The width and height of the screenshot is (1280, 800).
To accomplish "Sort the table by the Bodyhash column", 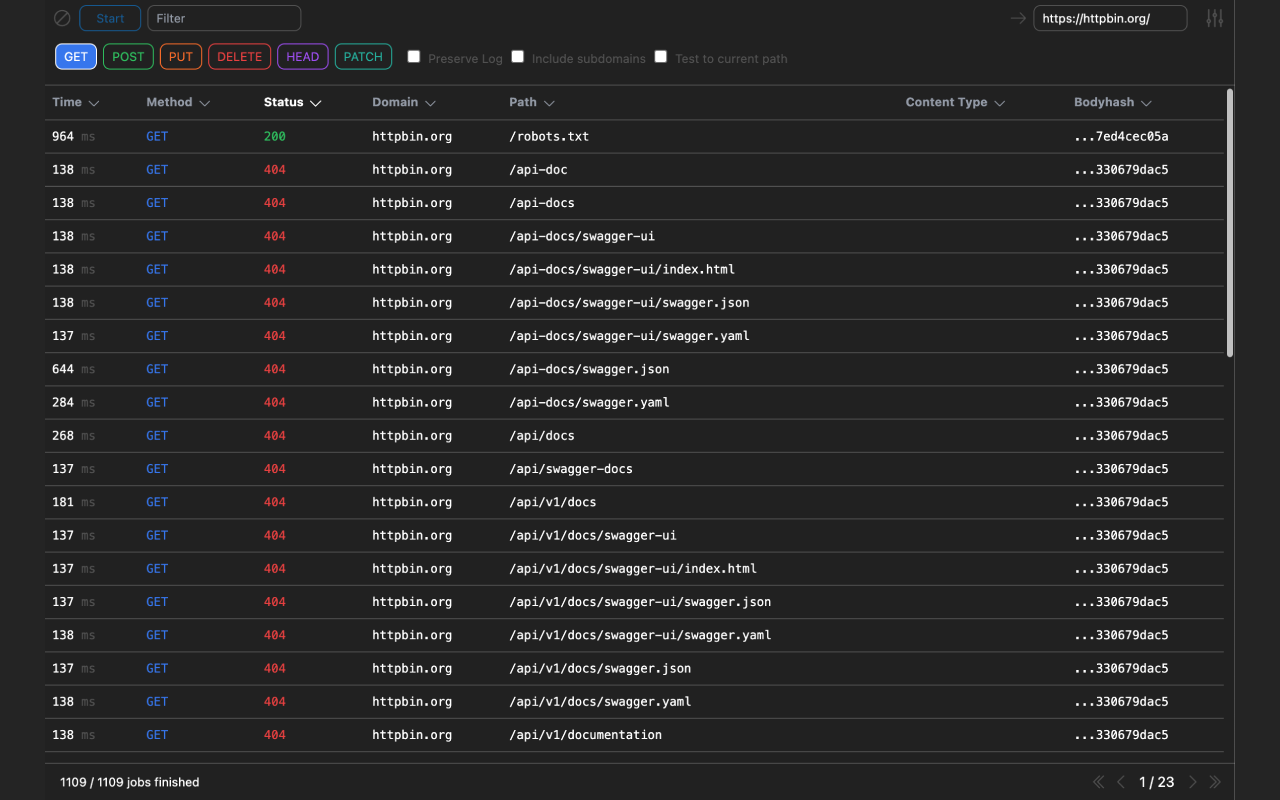I will tap(1113, 102).
